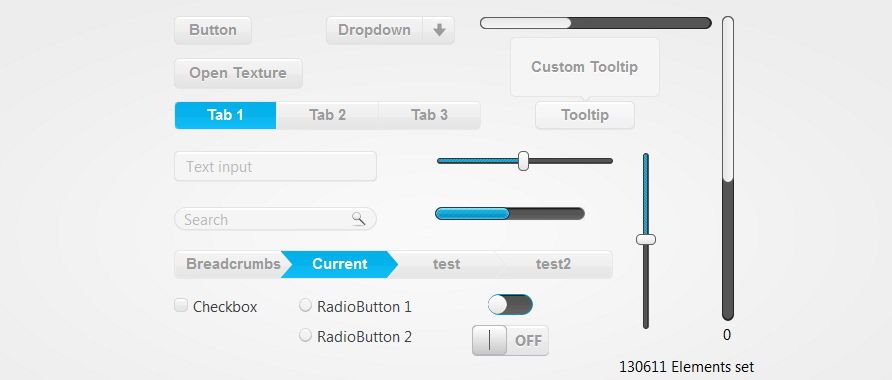Screen dimensions: 892x380
Task: Click the Button button
Action: click(213, 30)
